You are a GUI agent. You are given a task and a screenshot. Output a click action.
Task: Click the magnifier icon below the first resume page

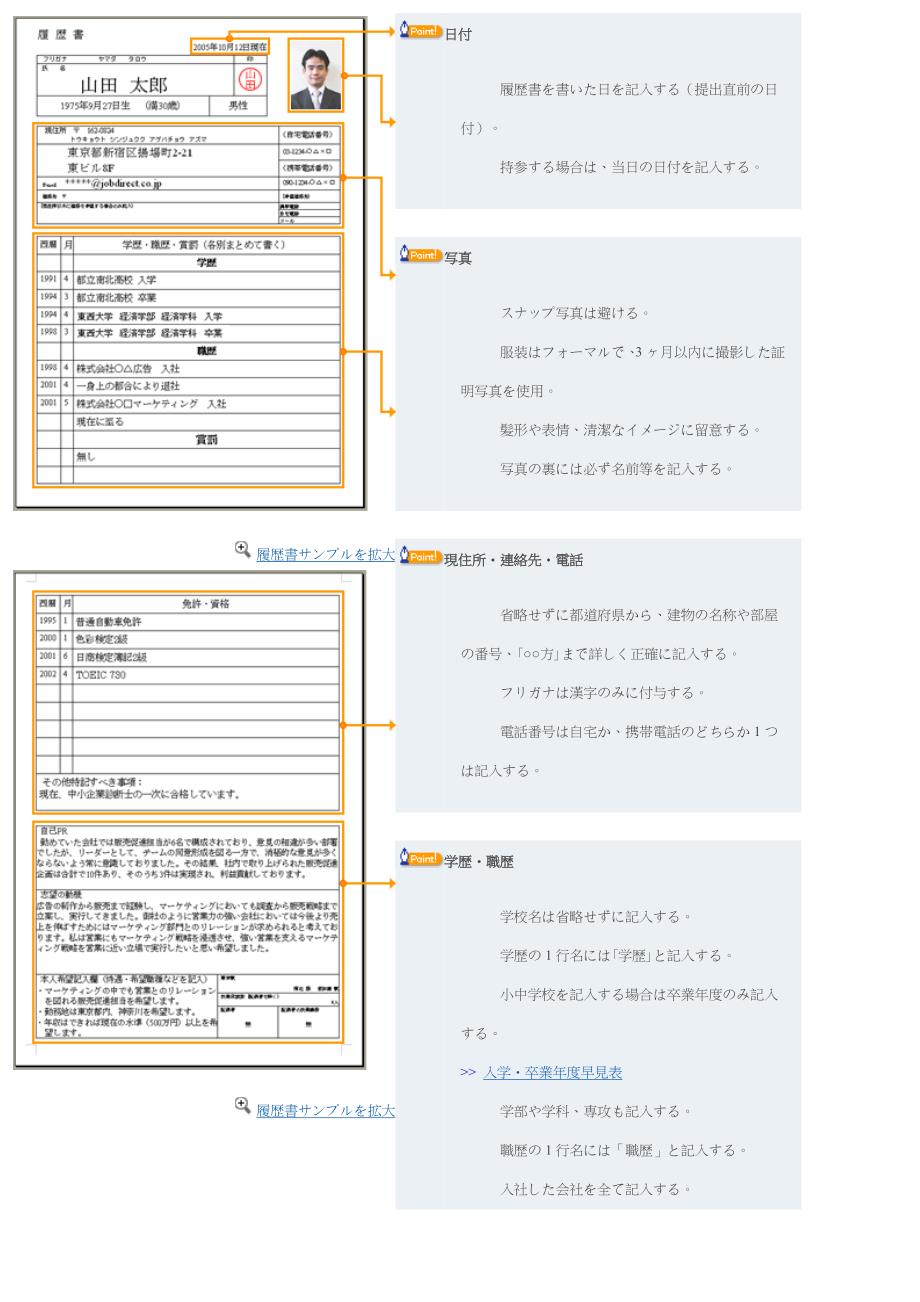pos(243,548)
